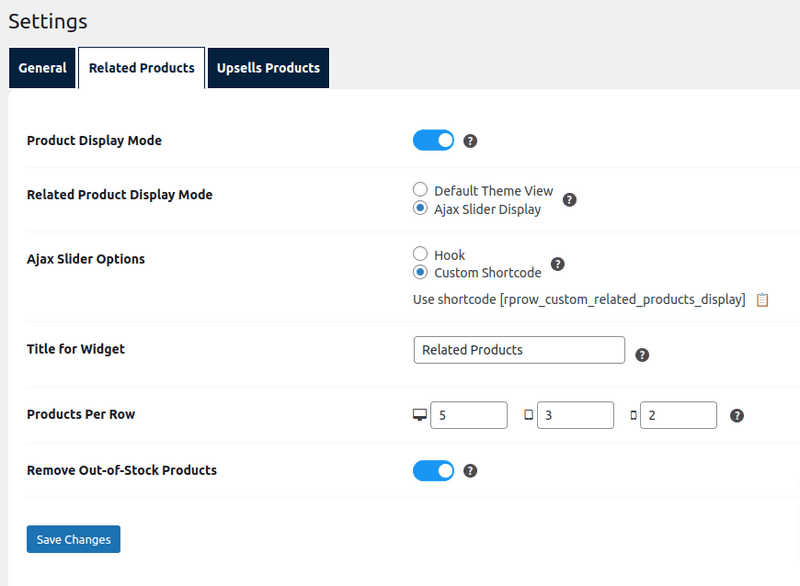Disable the Remove Out-of-Stock Products switch
This screenshot has width=800, height=586.
433,471
